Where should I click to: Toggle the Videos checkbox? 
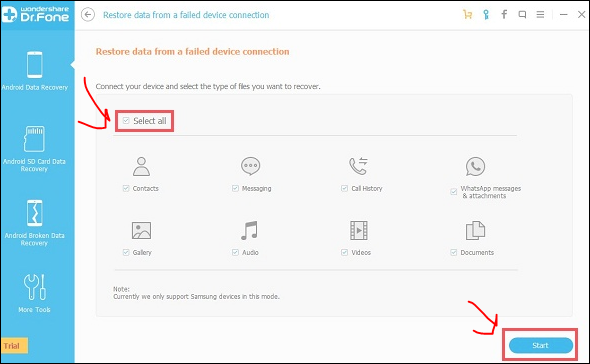point(344,252)
